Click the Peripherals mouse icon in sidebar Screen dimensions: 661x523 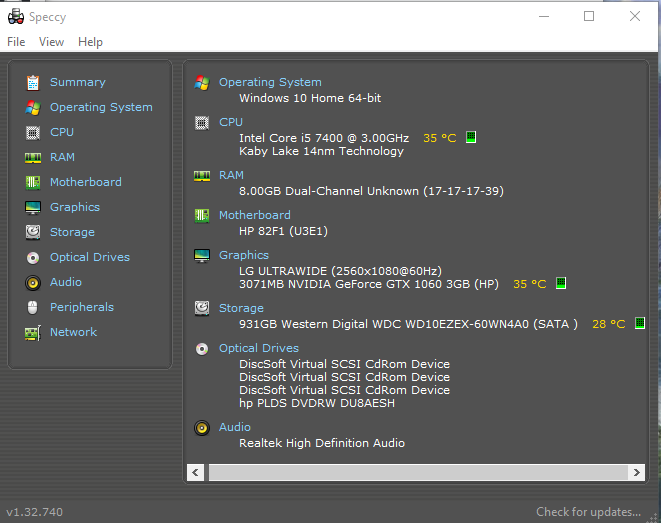click(x=33, y=308)
